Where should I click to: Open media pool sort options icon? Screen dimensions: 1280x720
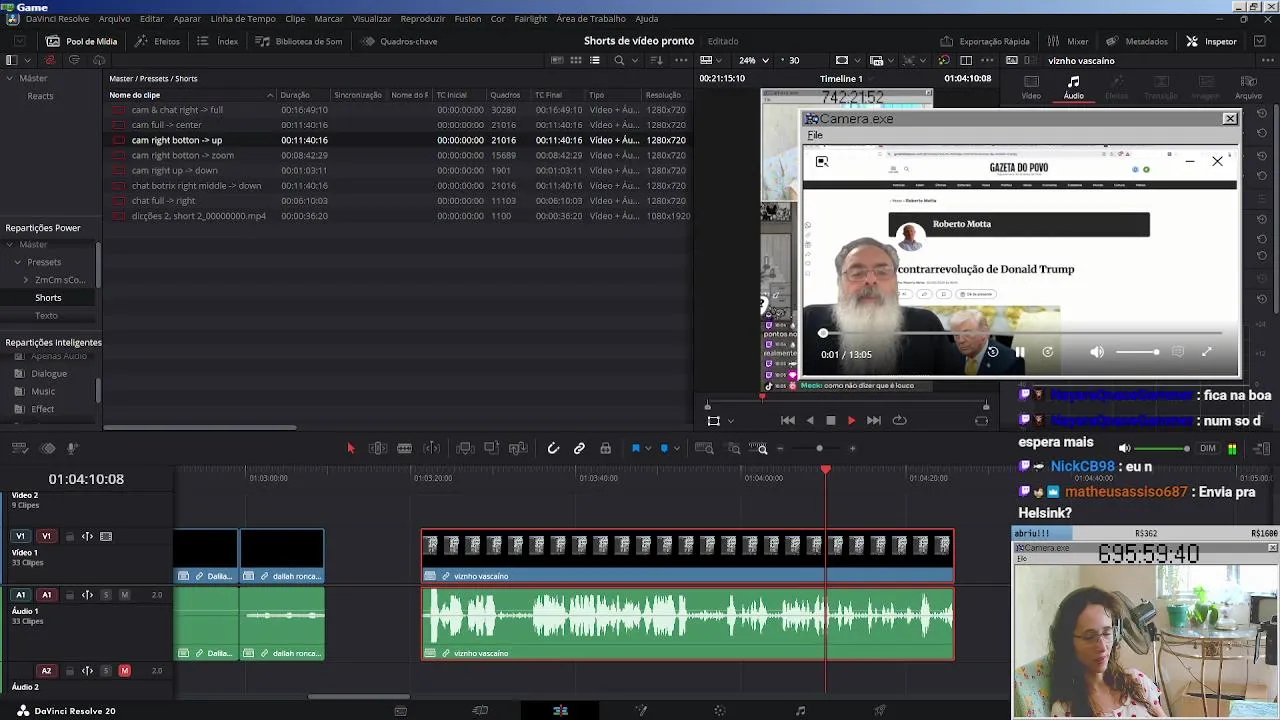656,60
